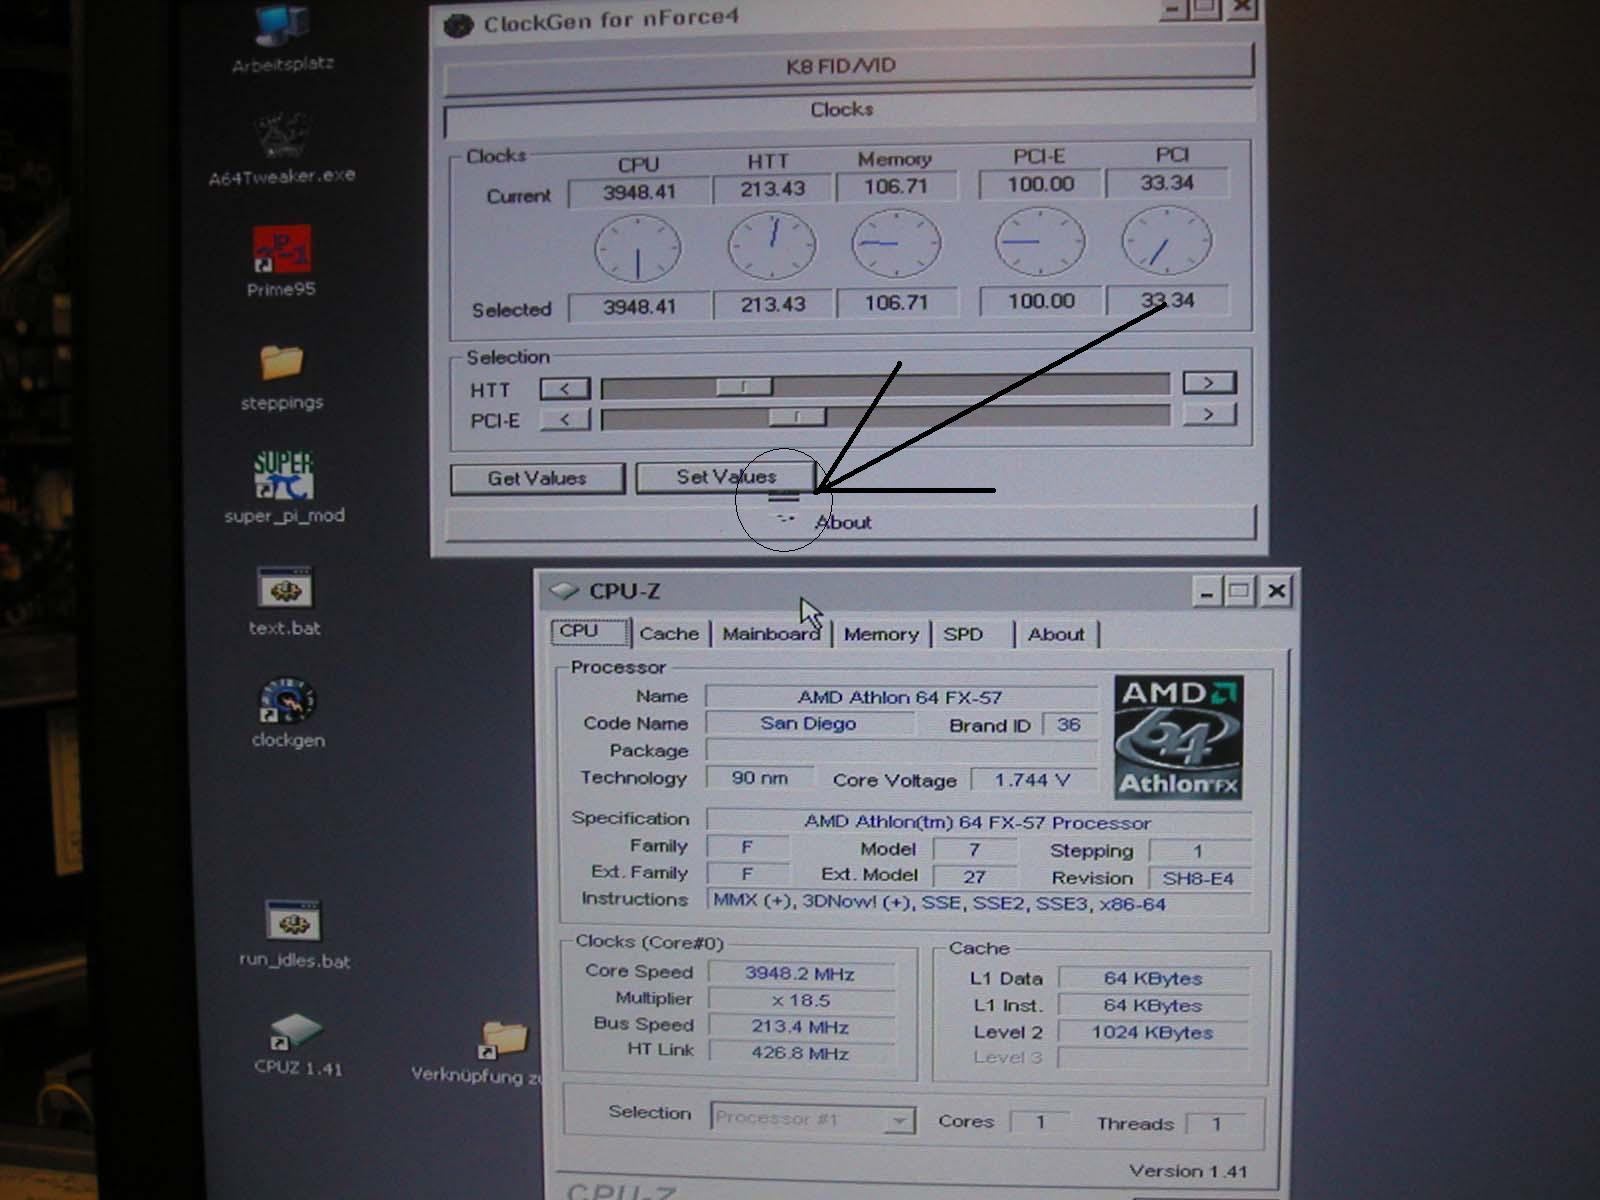The height and width of the screenshot is (1200, 1600).
Task: Click the AMD Athlon 64 FX logo
Action: [x=1178, y=737]
